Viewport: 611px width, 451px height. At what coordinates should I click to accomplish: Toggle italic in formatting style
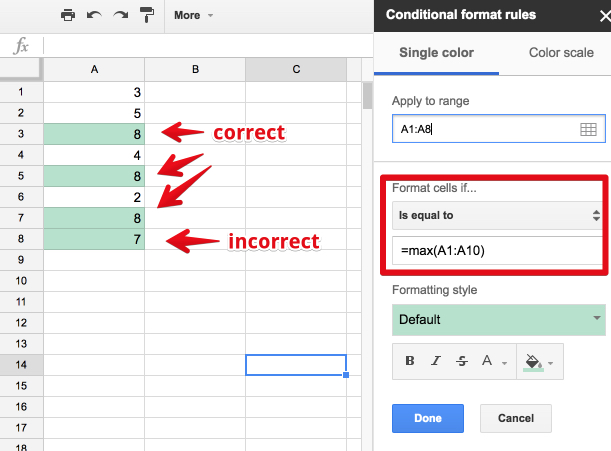[436, 361]
